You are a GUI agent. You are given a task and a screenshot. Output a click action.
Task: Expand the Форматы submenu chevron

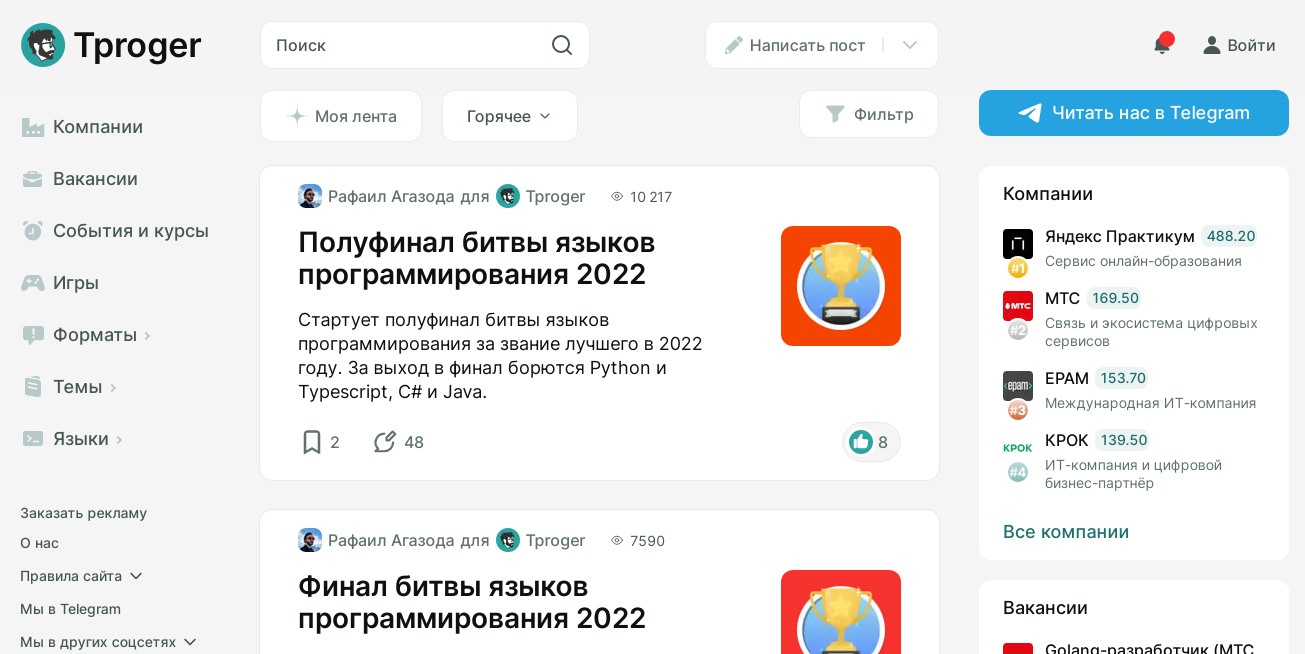(147, 336)
